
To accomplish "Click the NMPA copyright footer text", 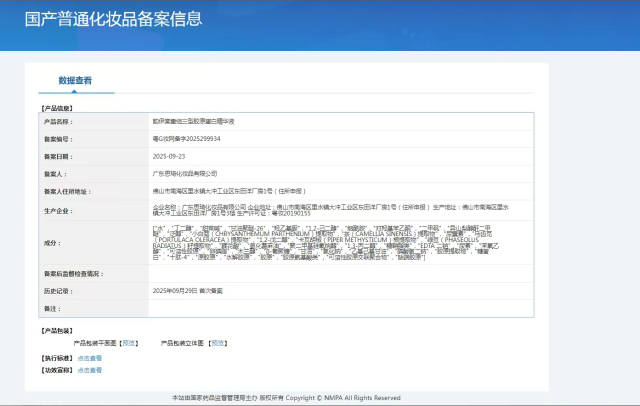I will point(286,398).
